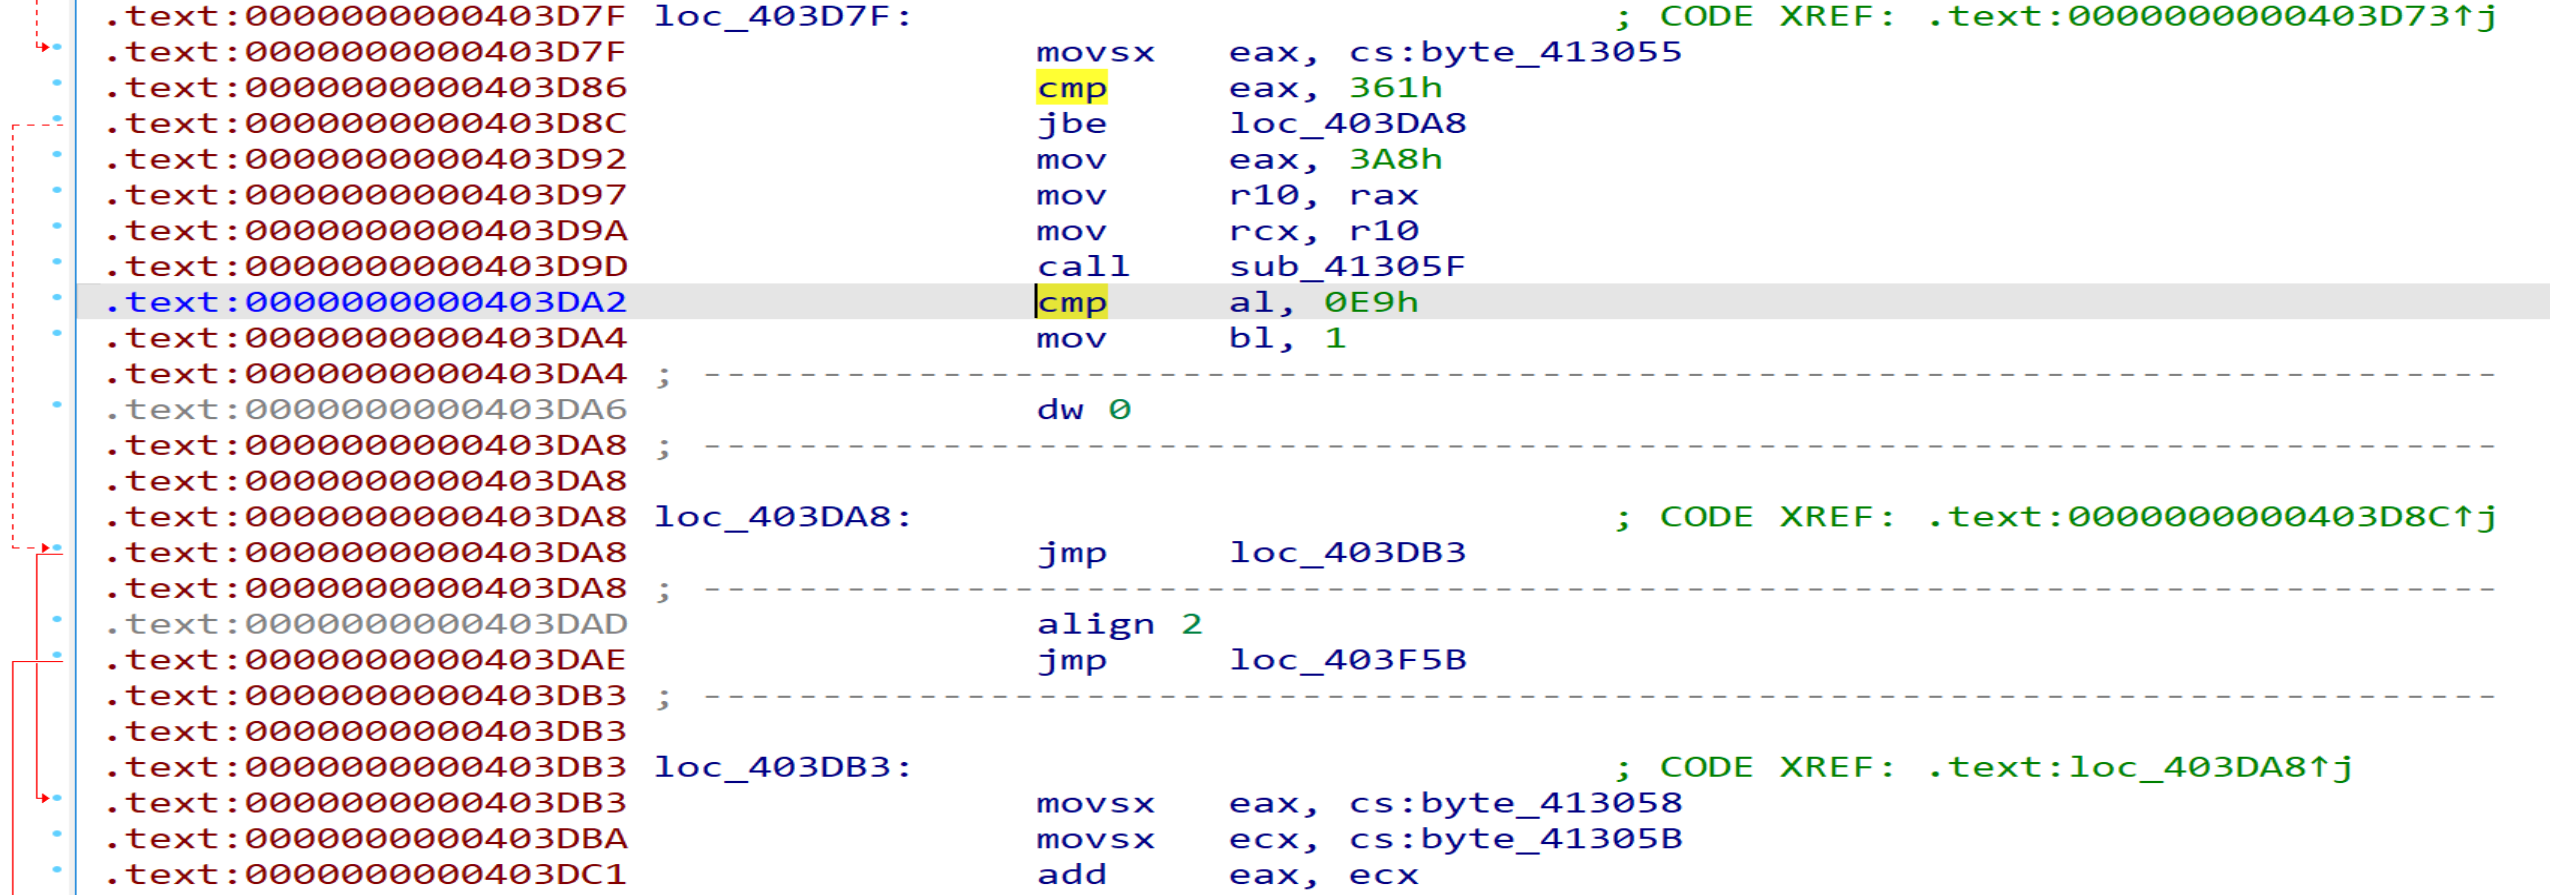Select the immediate value 0E9h

1371,302
